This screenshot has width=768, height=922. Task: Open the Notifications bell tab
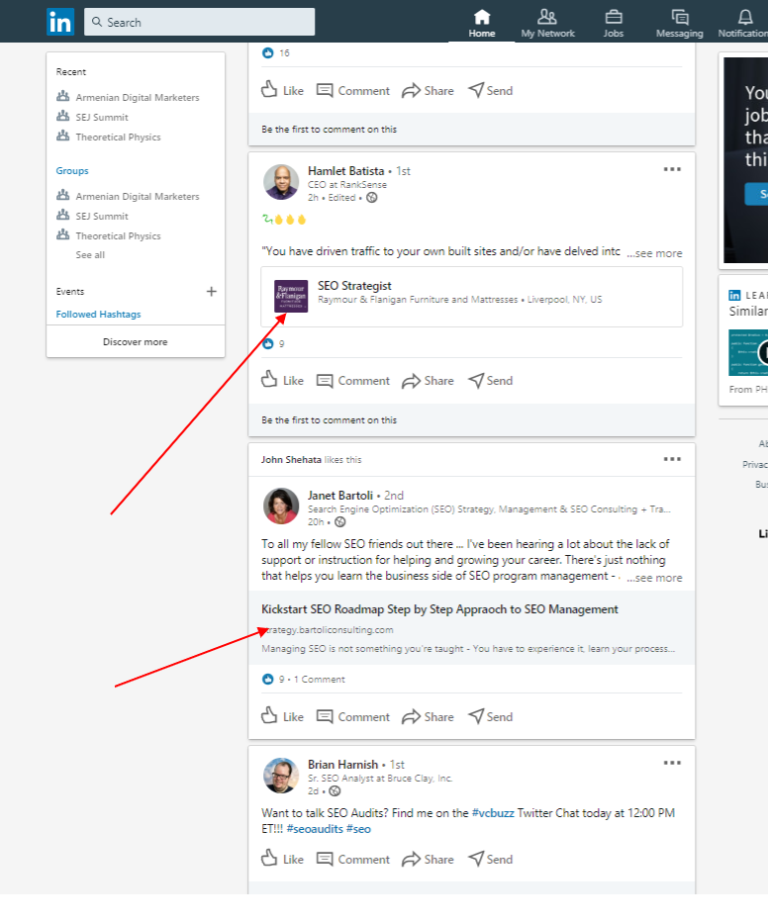(744, 24)
